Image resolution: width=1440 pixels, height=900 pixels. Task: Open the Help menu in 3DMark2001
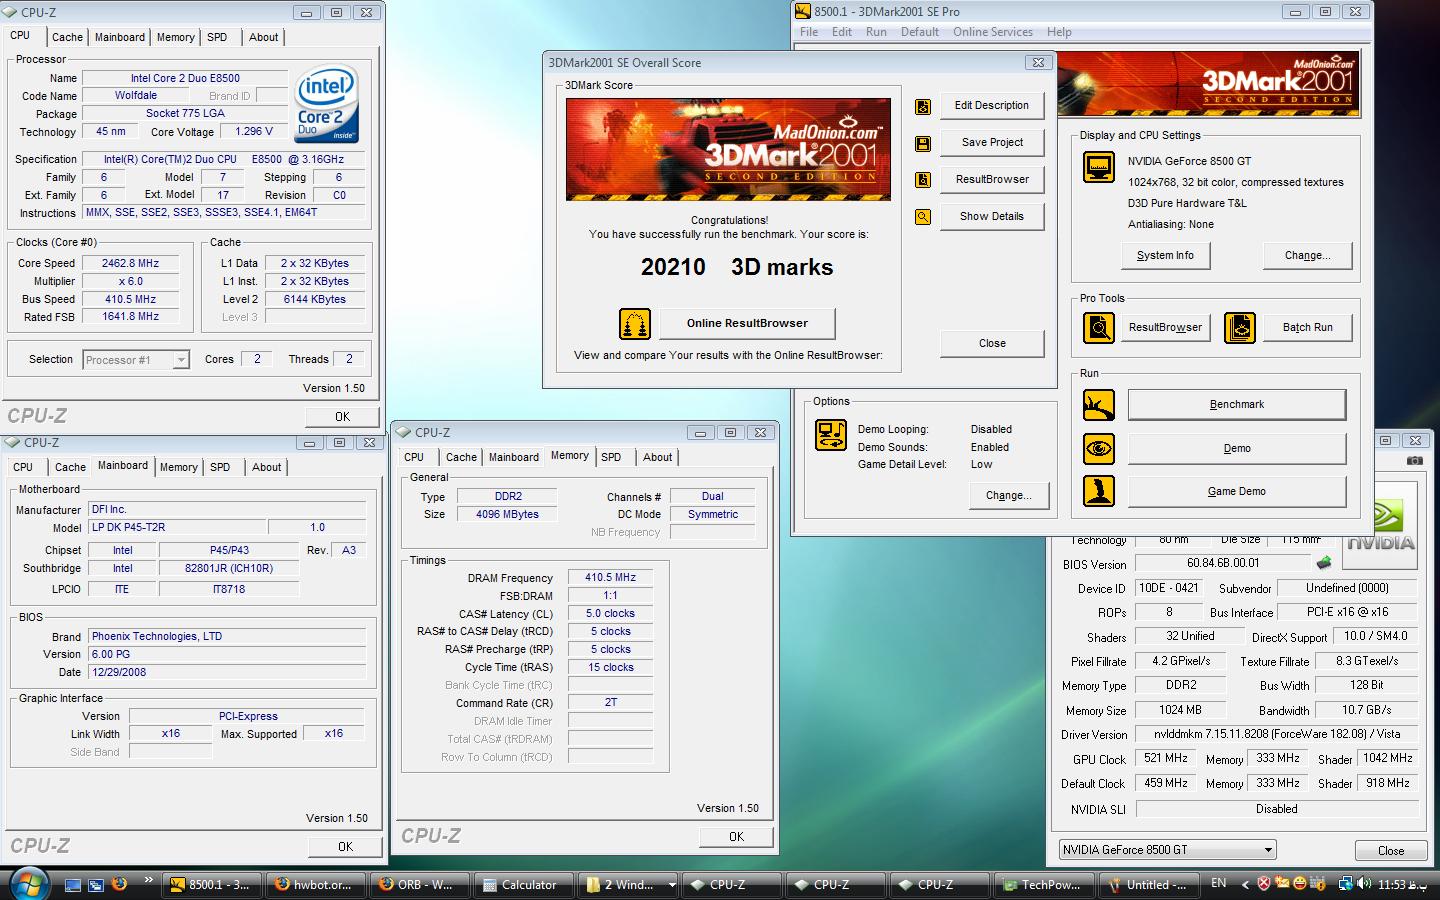coord(1059,32)
